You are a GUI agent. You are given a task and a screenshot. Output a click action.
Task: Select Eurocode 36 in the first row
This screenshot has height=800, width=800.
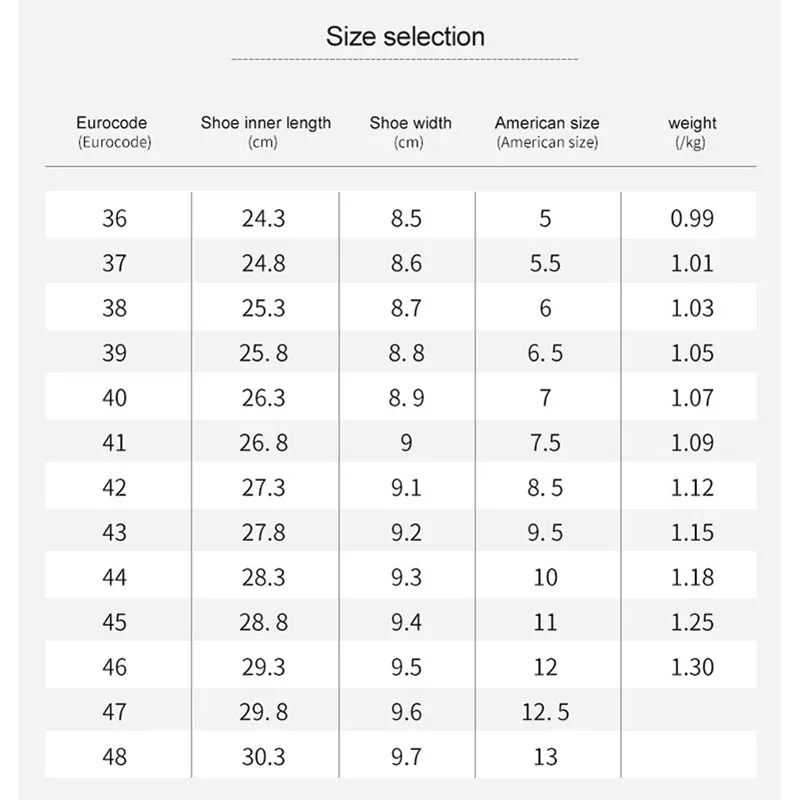[x=115, y=218]
